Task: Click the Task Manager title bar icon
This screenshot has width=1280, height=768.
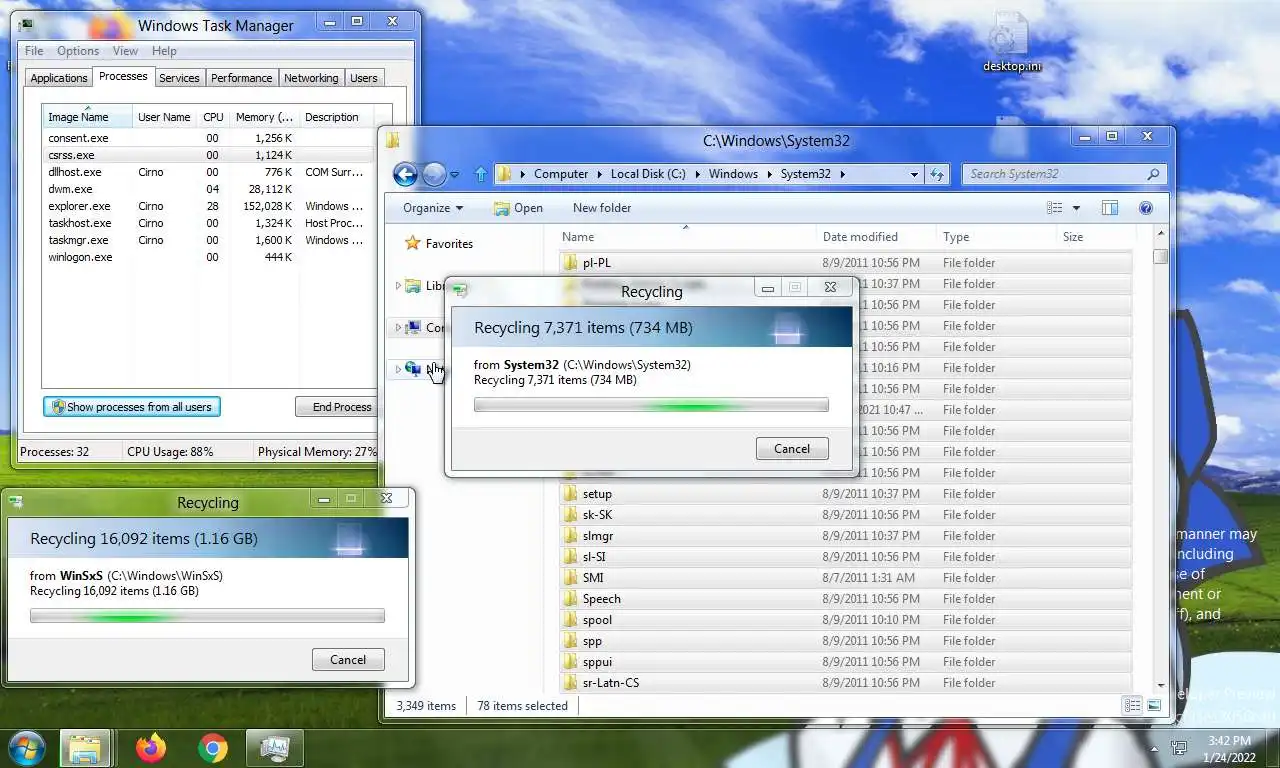Action: click(25, 24)
